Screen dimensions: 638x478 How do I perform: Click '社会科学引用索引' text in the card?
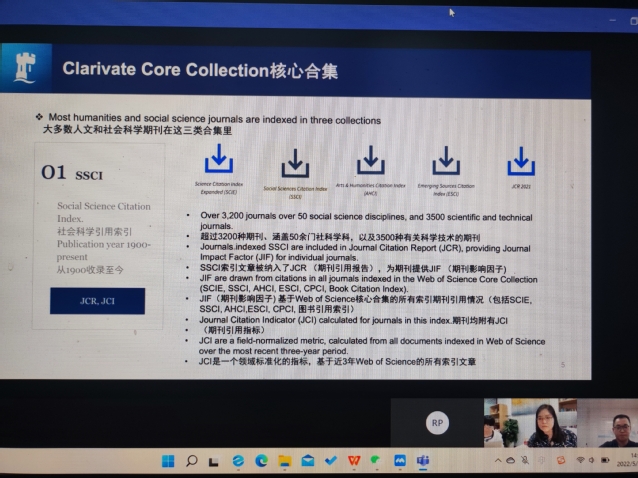(x=94, y=231)
